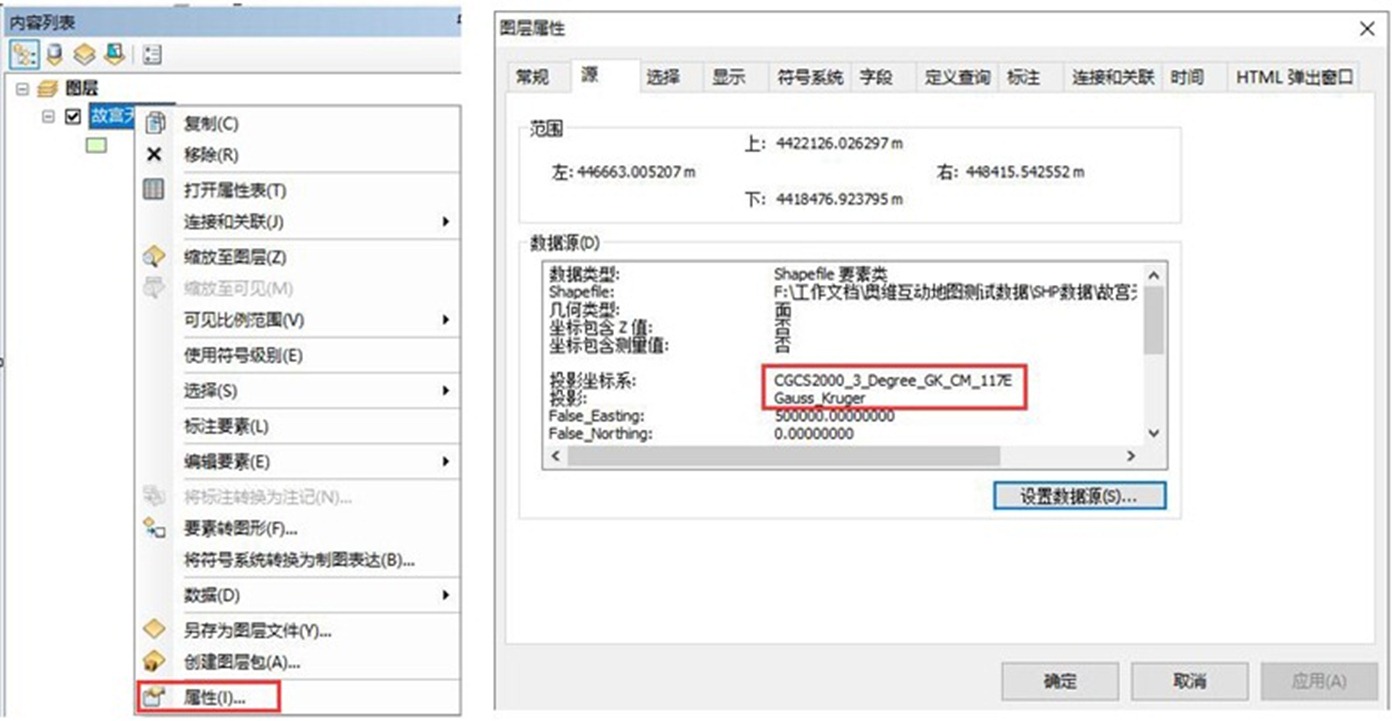Viewport: 1392px width, 721px height.
Task: Click the List By Visibility icon
Action: 84,53
